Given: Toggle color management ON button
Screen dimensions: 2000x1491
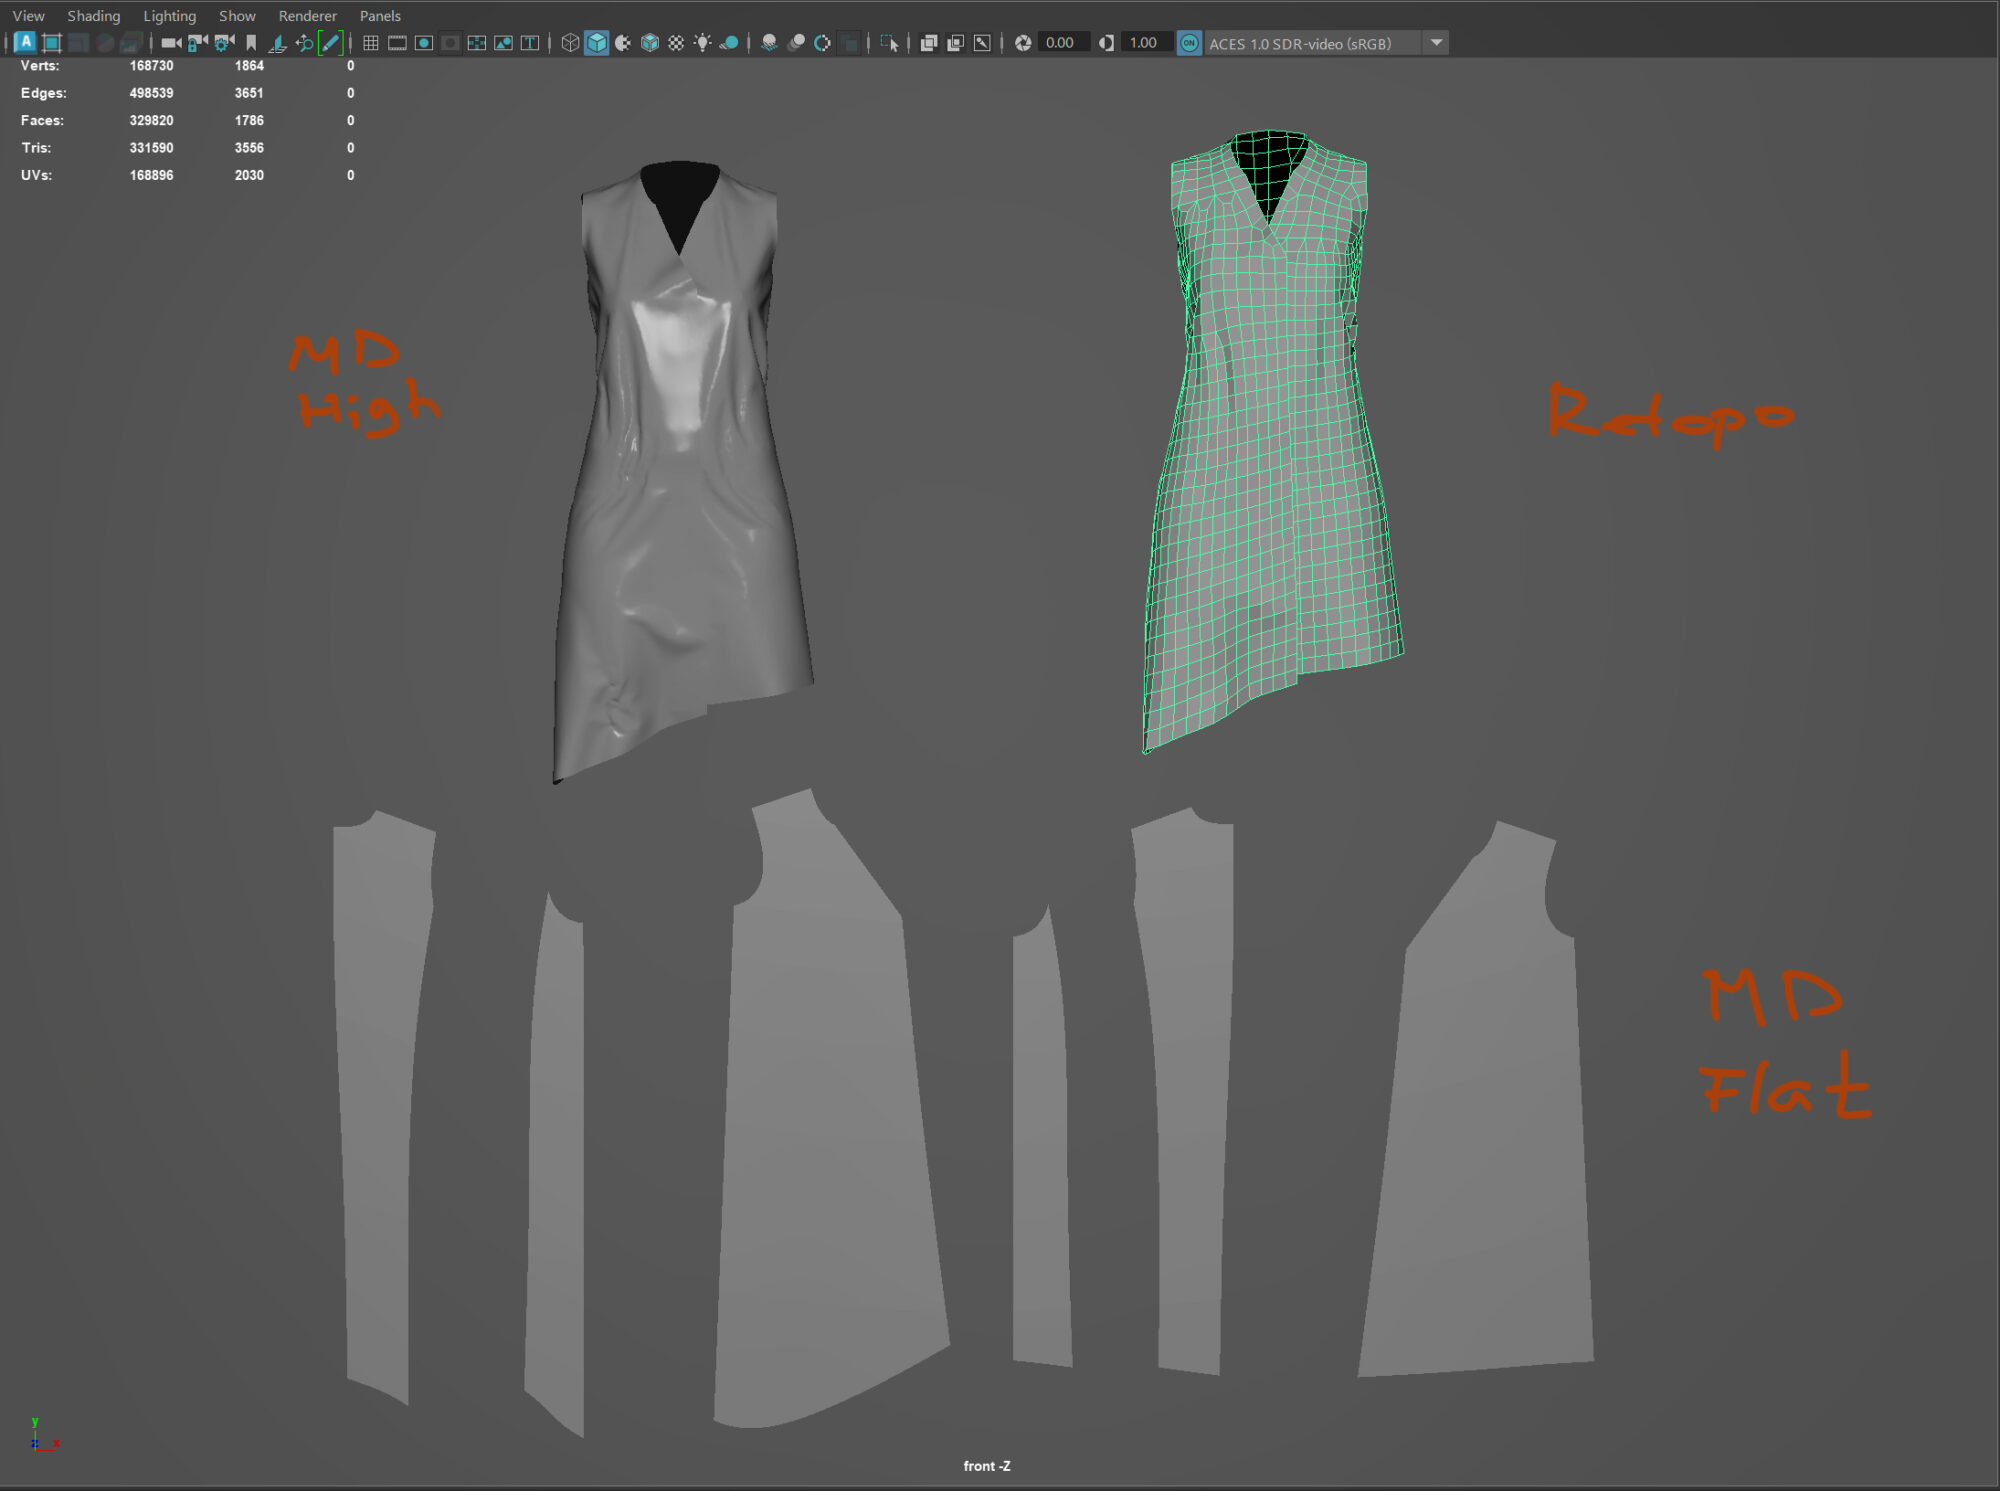Looking at the screenshot, I should [1189, 43].
